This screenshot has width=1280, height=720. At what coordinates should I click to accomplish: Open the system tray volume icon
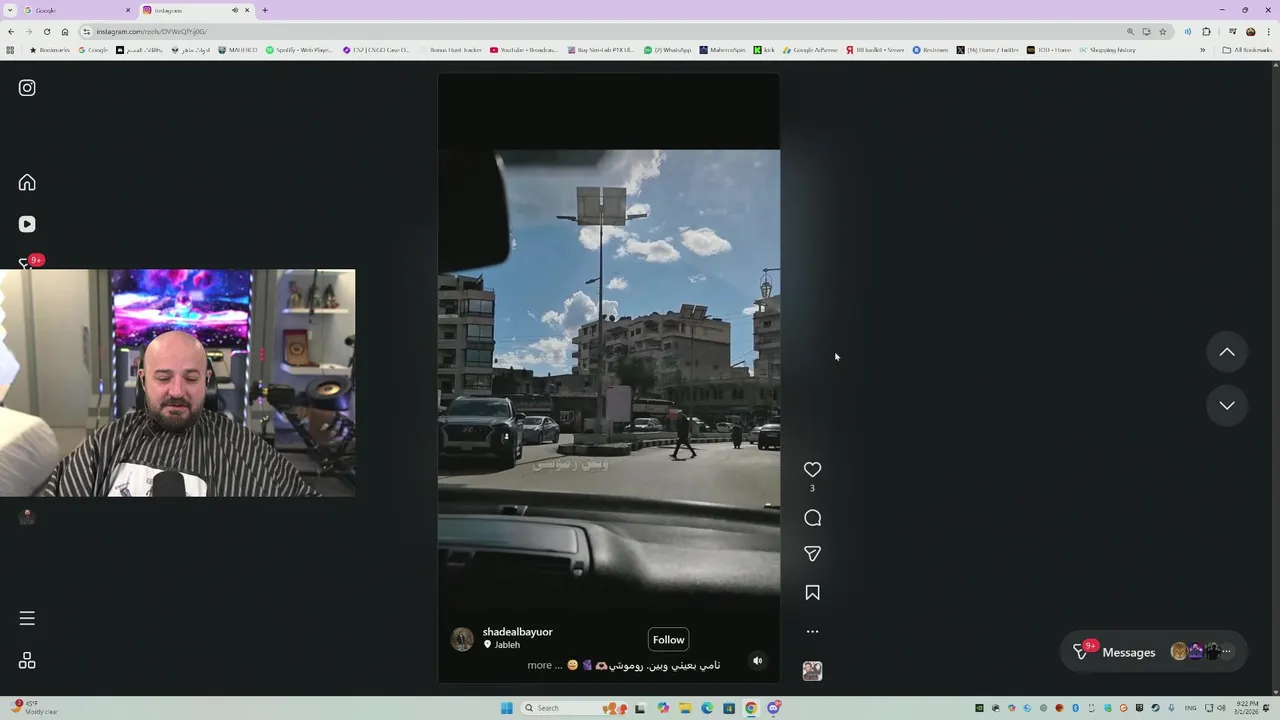(x=1221, y=708)
